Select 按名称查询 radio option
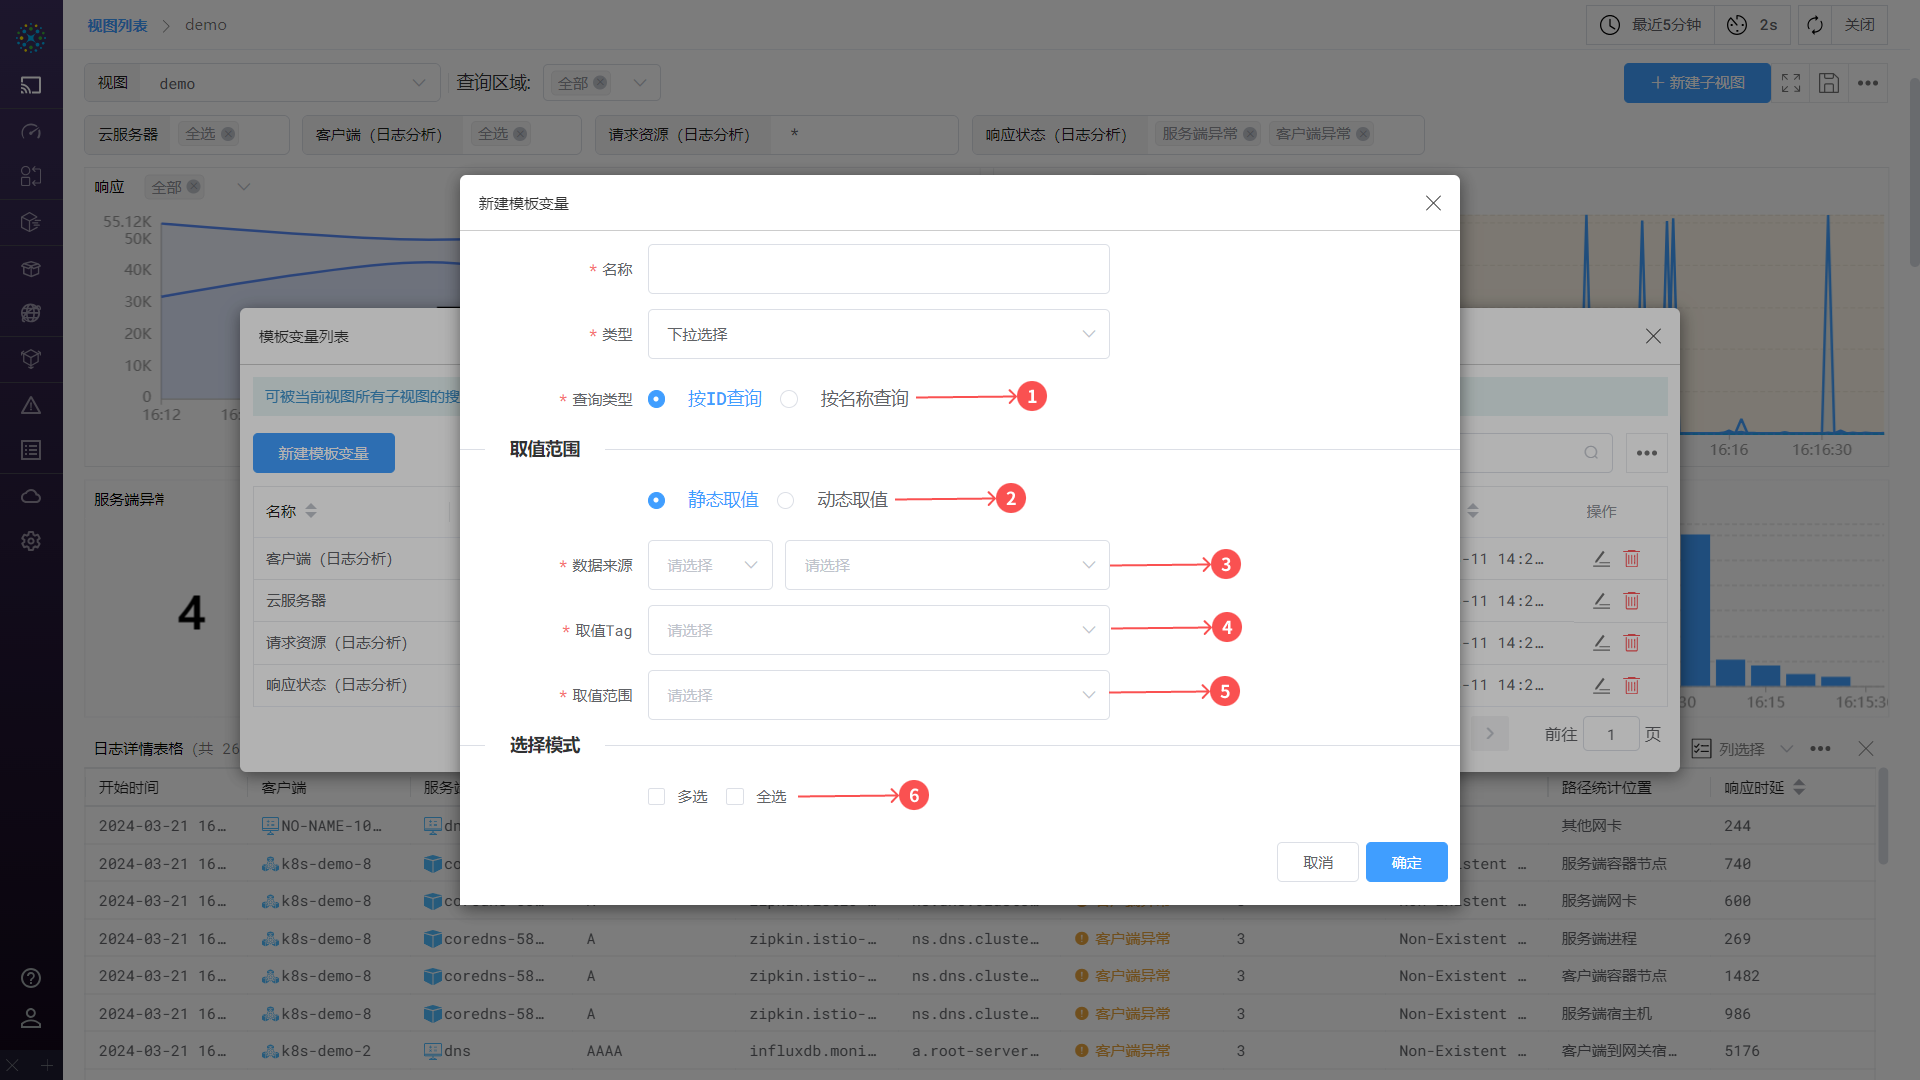 pyautogui.click(x=790, y=399)
